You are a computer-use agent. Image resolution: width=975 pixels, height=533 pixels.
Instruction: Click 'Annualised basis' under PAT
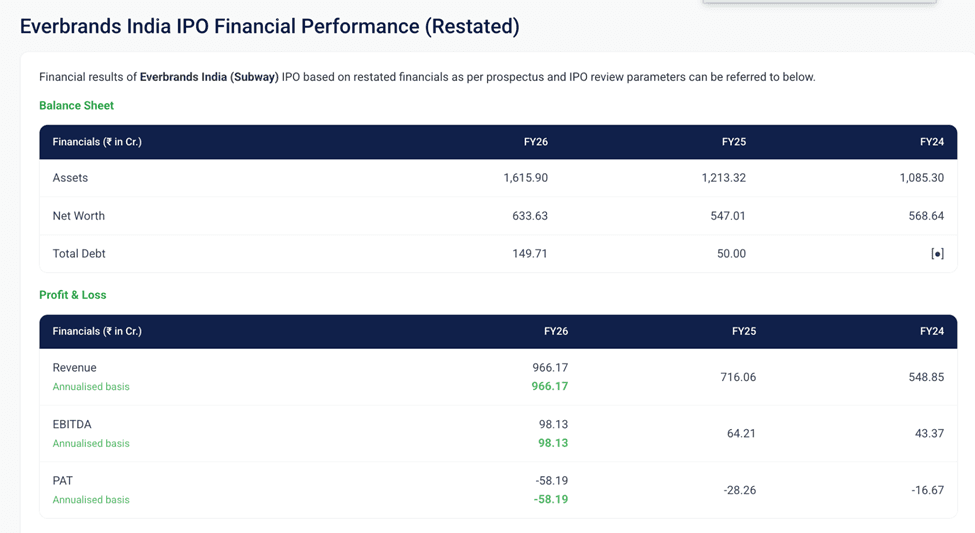coord(91,500)
